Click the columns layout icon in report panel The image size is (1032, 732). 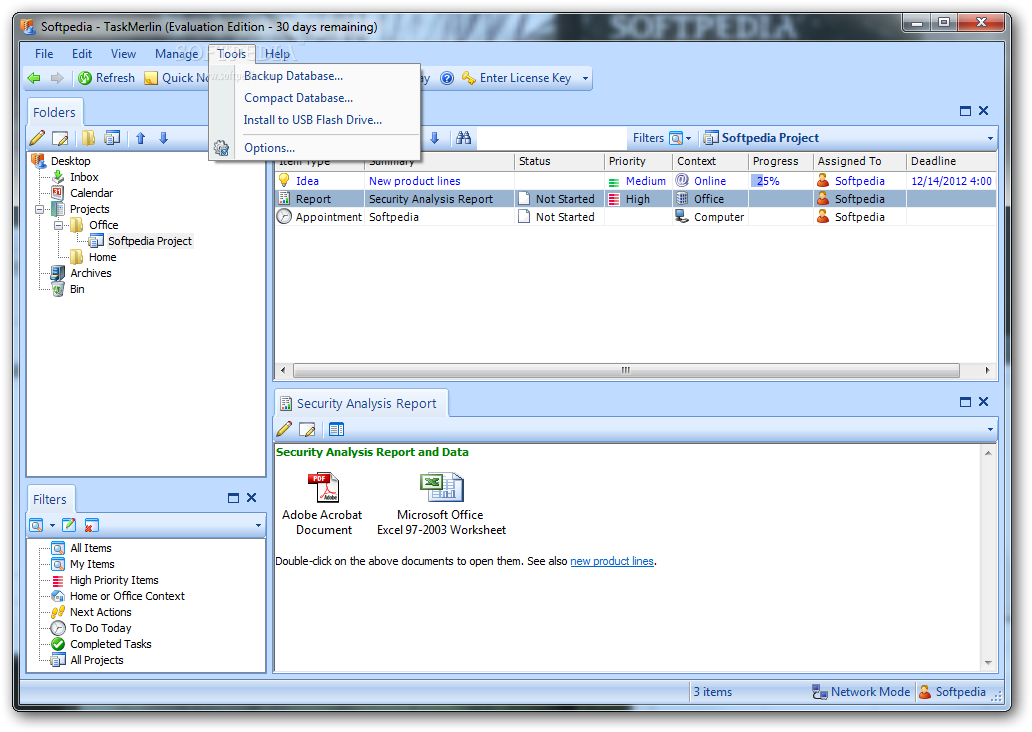click(336, 430)
